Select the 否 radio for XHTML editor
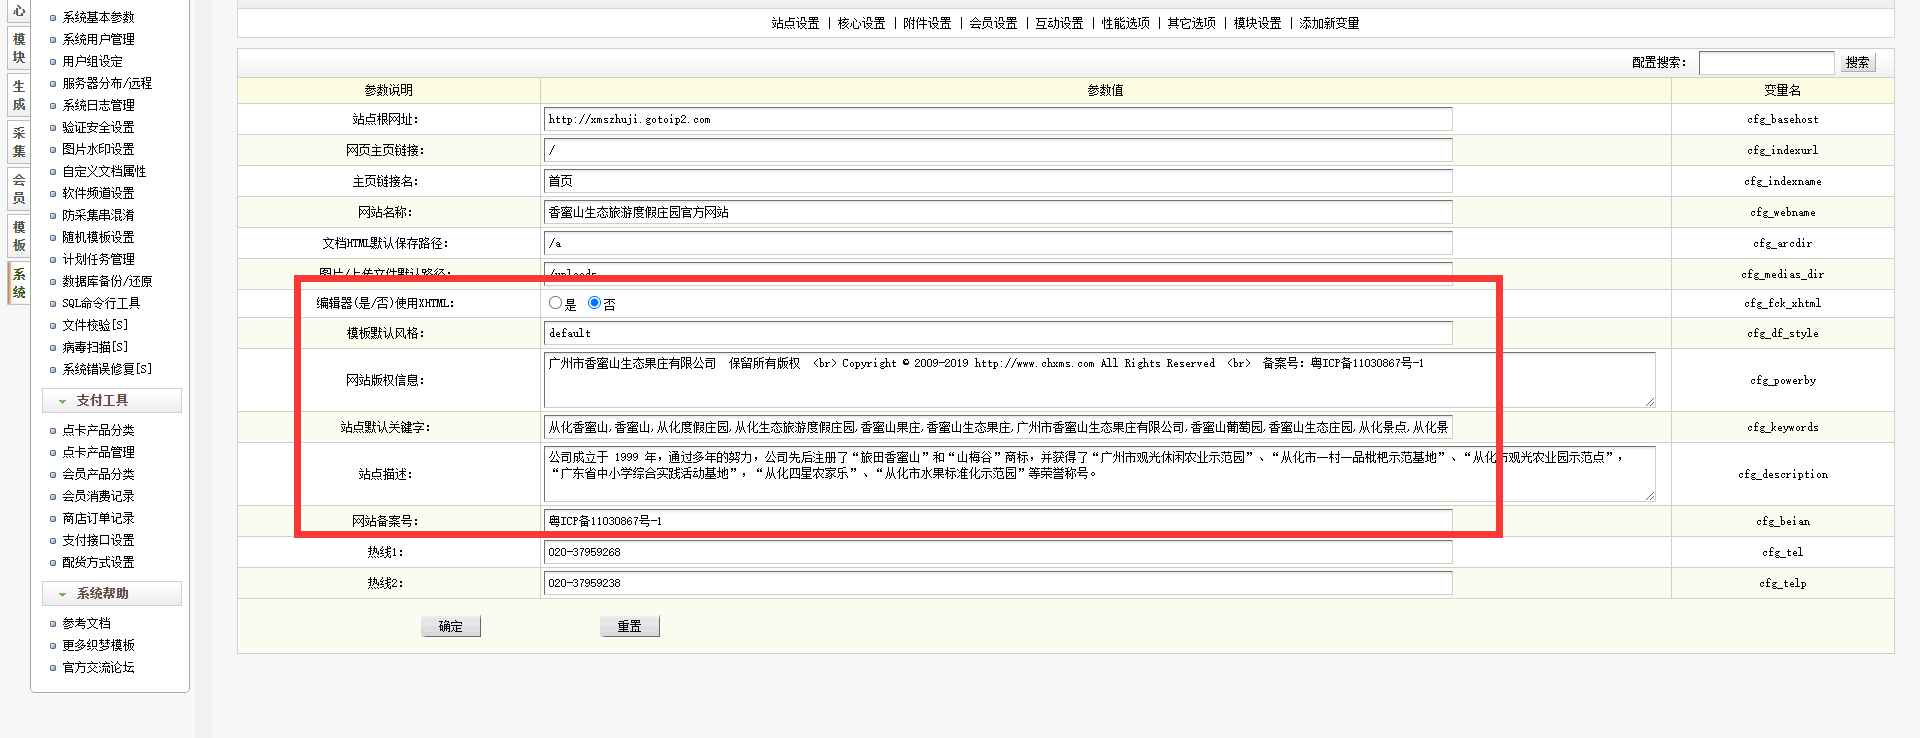 point(594,303)
